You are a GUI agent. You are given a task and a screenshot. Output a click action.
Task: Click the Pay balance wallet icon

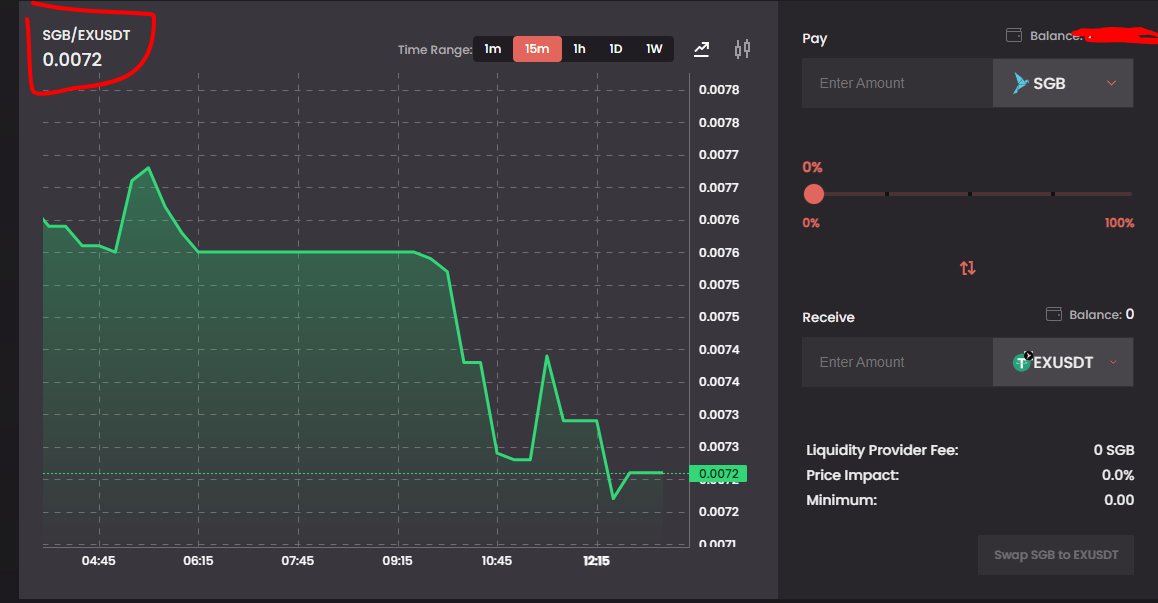pos(1014,35)
